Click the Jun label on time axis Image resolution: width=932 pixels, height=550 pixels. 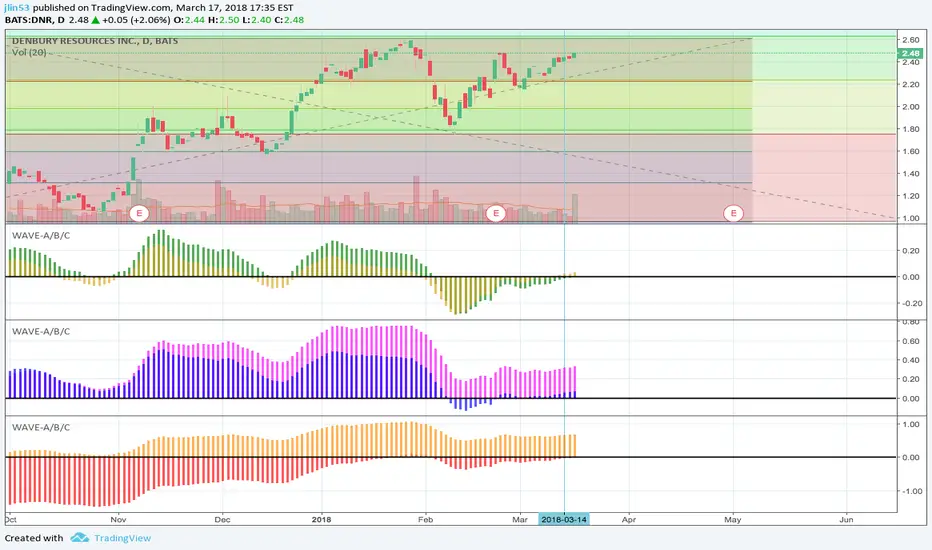click(846, 519)
